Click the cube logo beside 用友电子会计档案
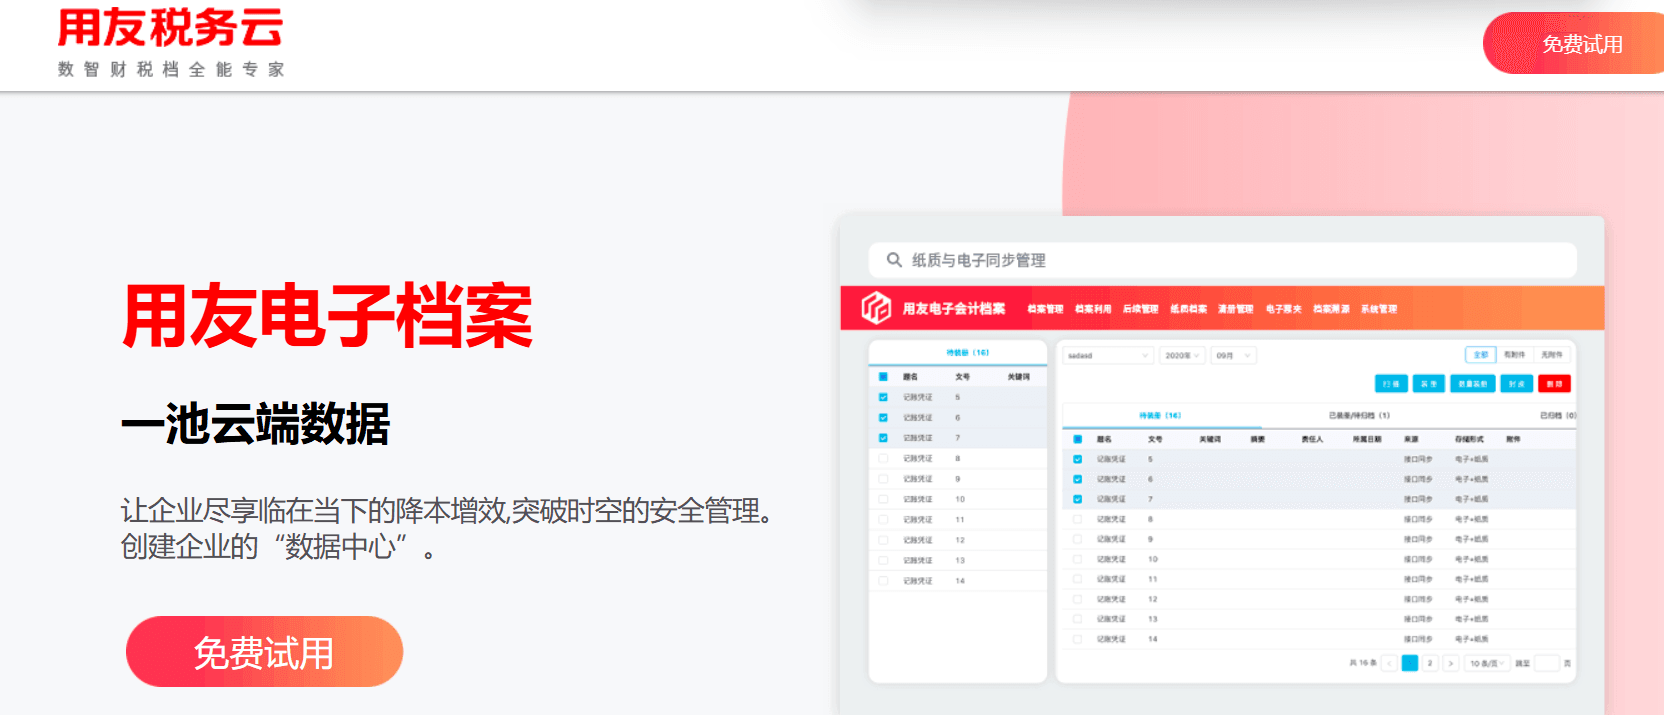 pos(876,308)
